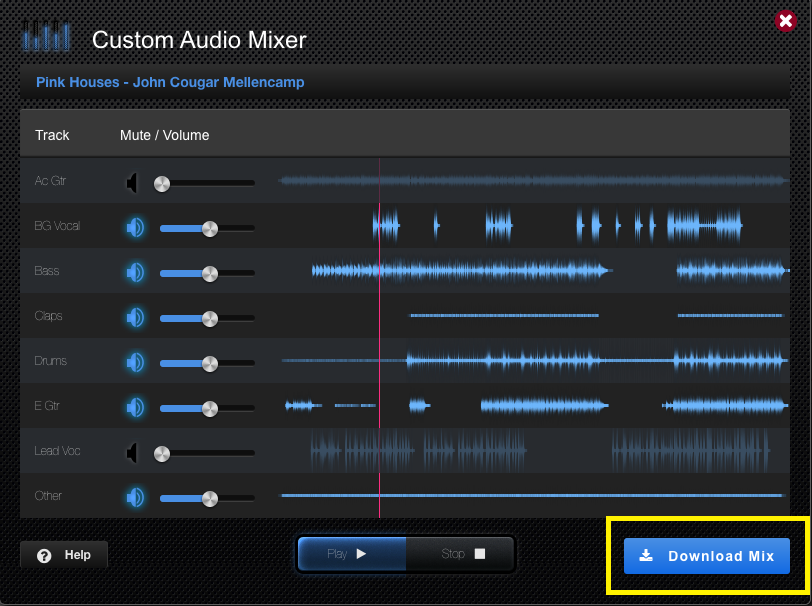Click the Other track waveform line

pyautogui.click(x=532, y=495)
